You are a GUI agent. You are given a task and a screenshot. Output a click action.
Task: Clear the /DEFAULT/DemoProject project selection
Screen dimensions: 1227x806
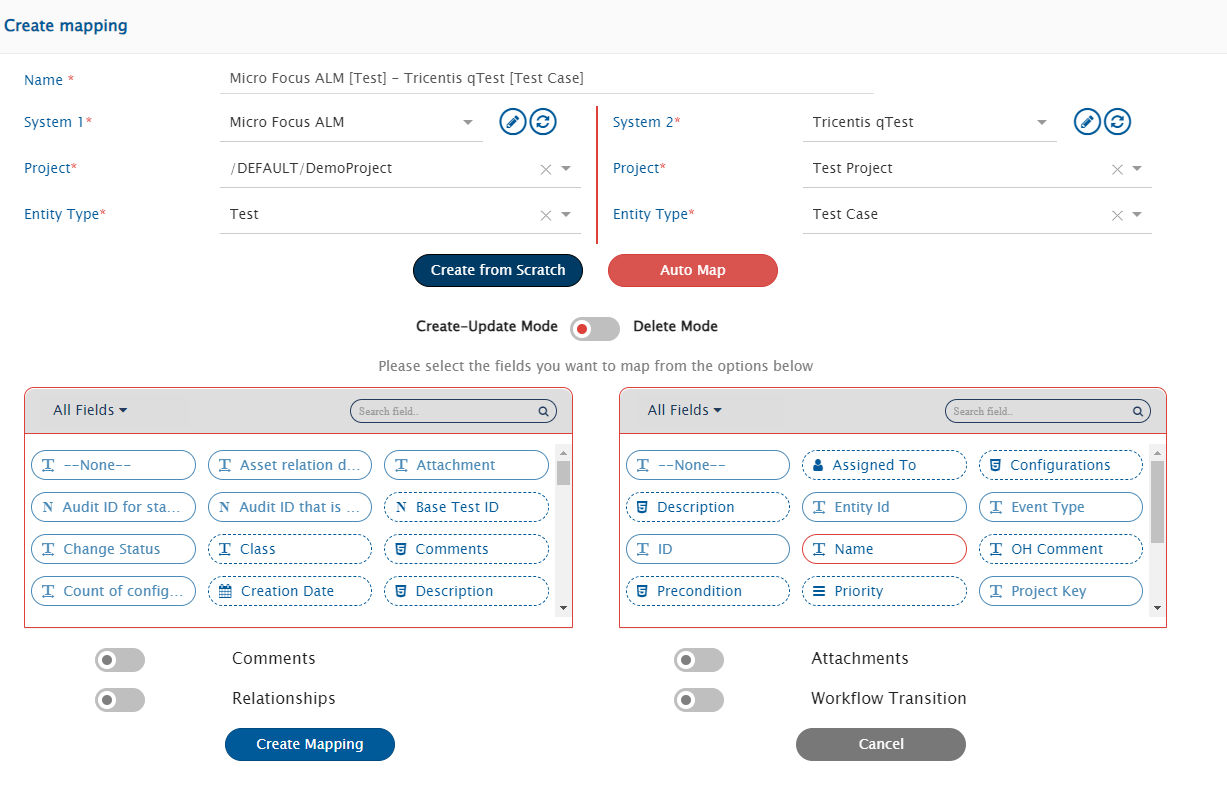(546, 169)
